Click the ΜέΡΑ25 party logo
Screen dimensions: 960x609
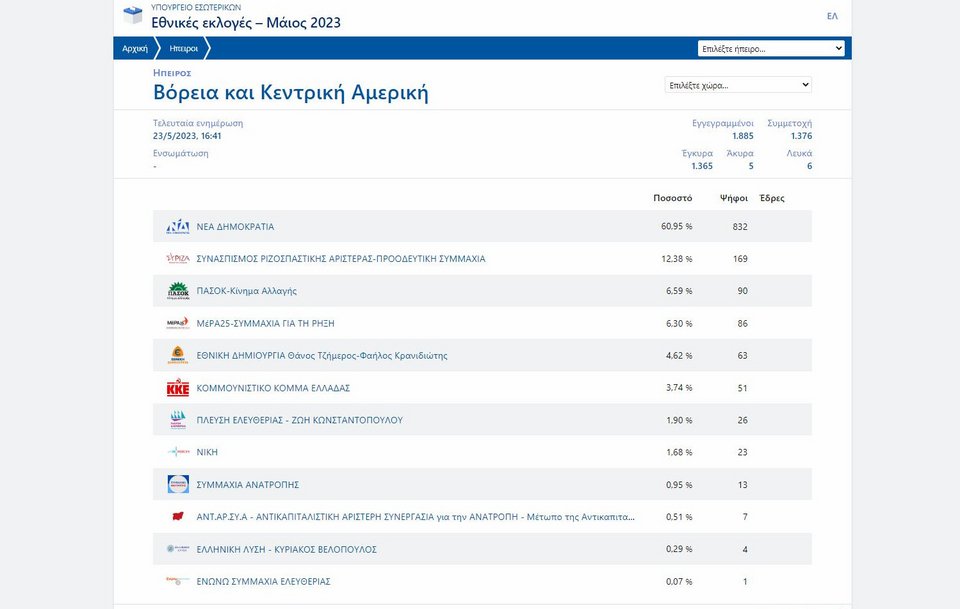(177, 323)
